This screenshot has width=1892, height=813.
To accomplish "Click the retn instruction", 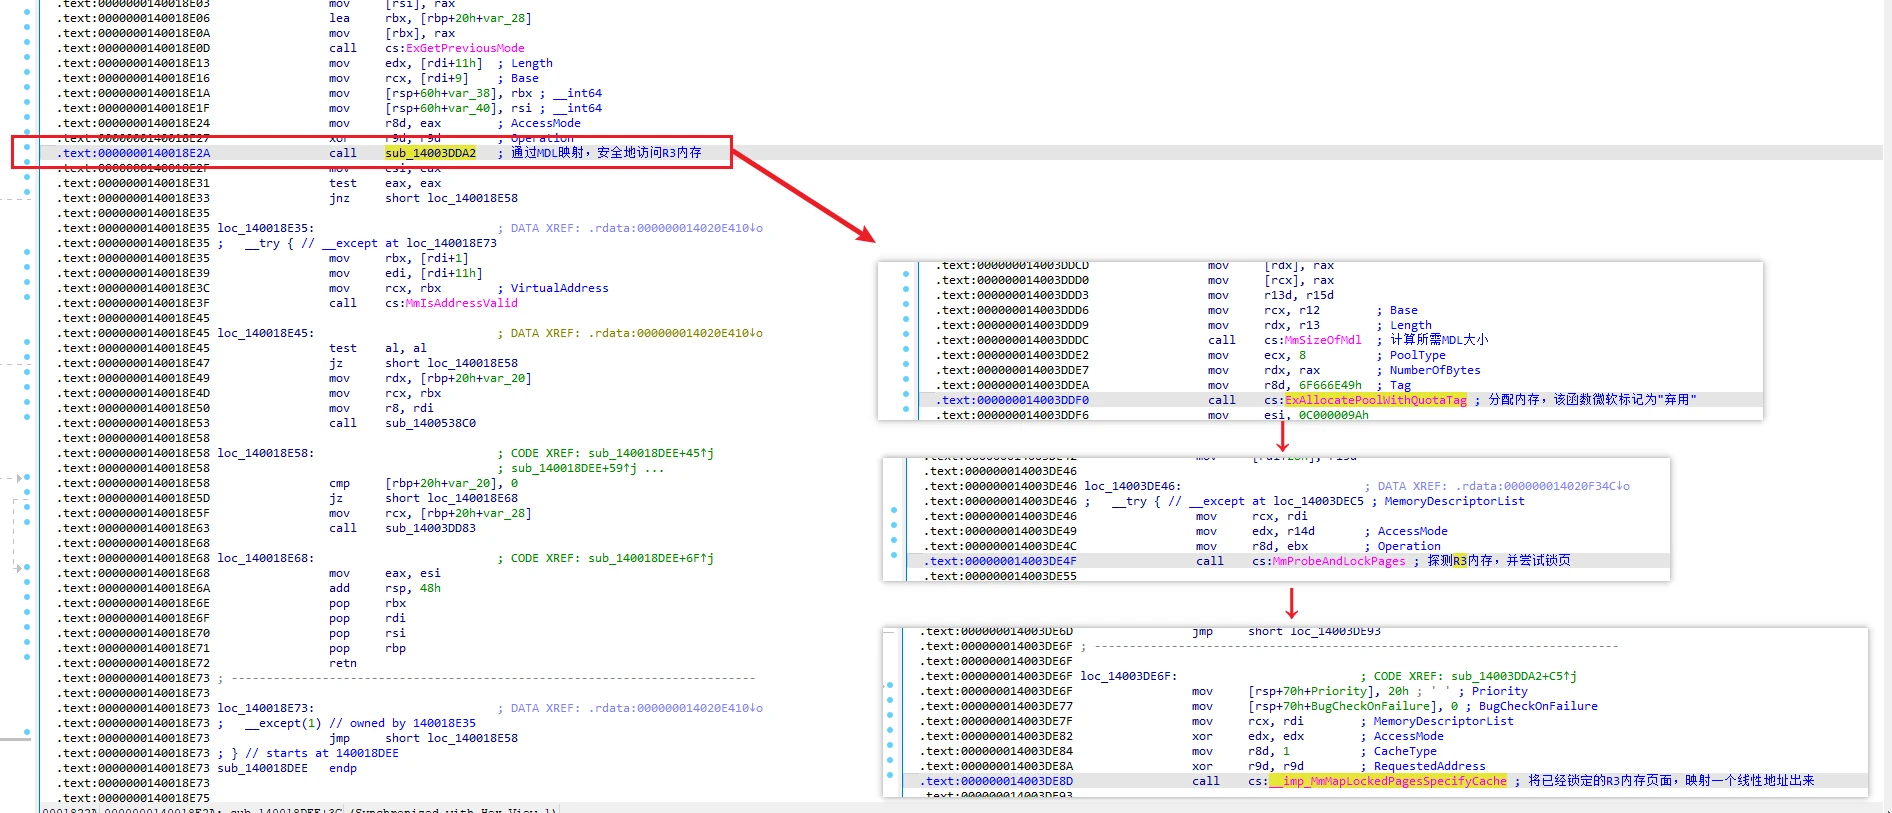I will pos(343,663).
